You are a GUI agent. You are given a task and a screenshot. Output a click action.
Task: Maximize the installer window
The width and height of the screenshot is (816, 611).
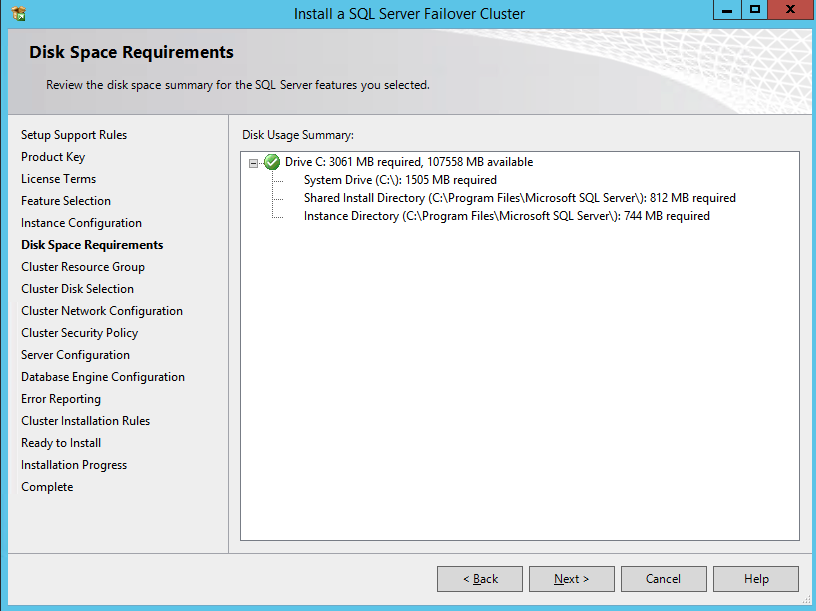tap(755, 10)
